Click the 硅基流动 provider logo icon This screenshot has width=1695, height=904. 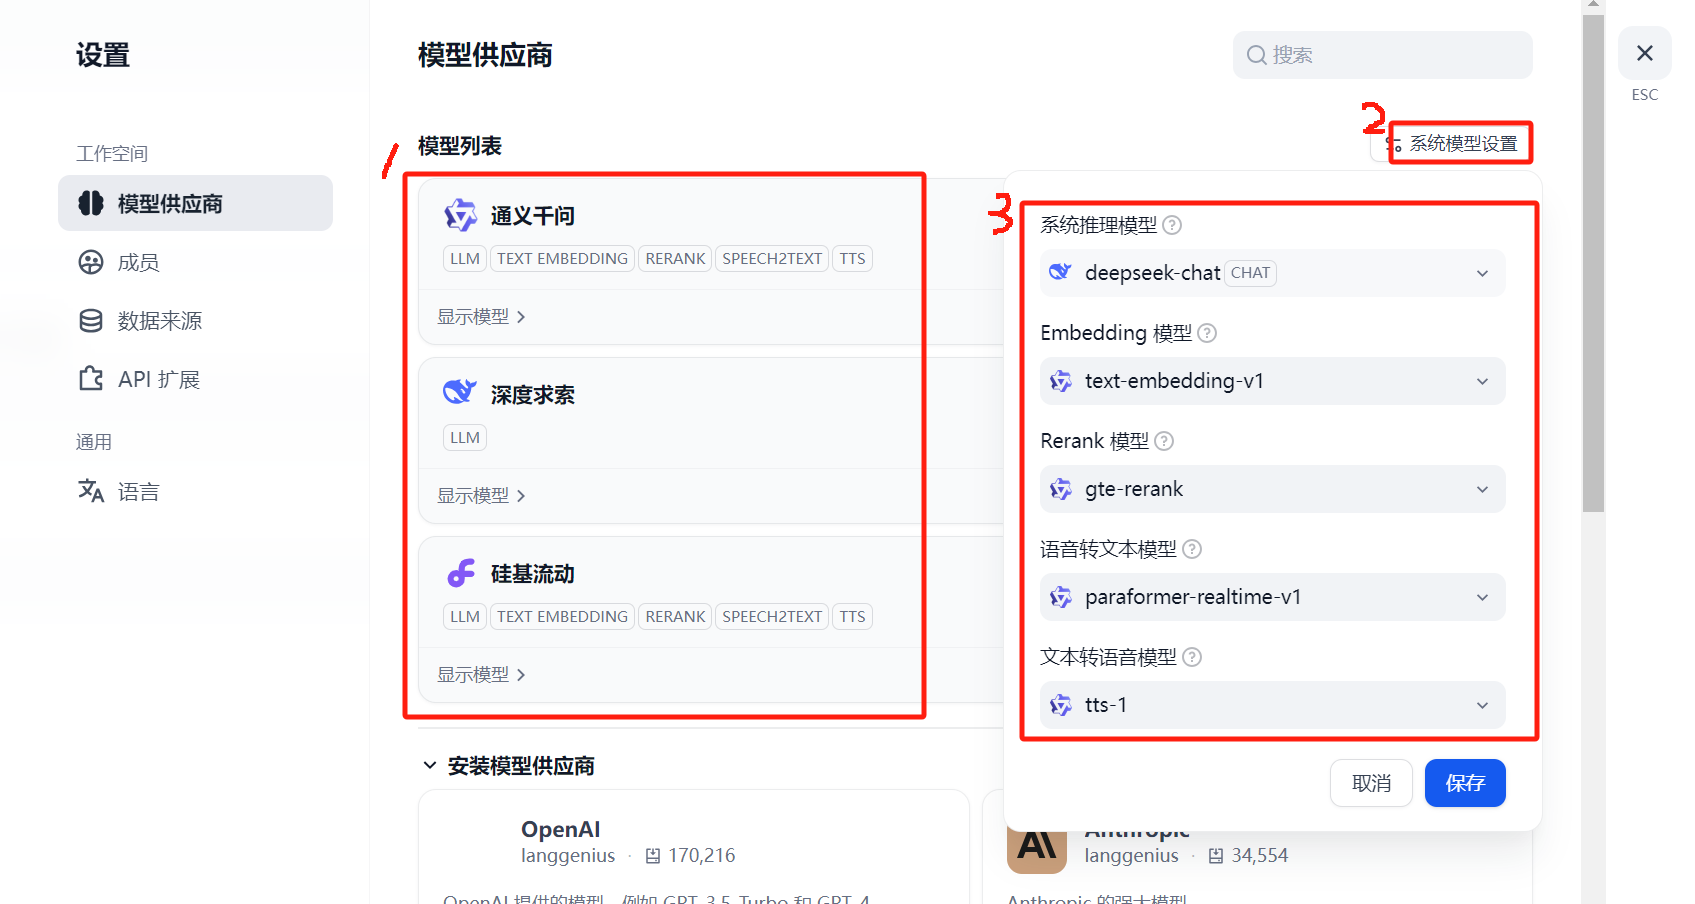click(x=460, y=573)
